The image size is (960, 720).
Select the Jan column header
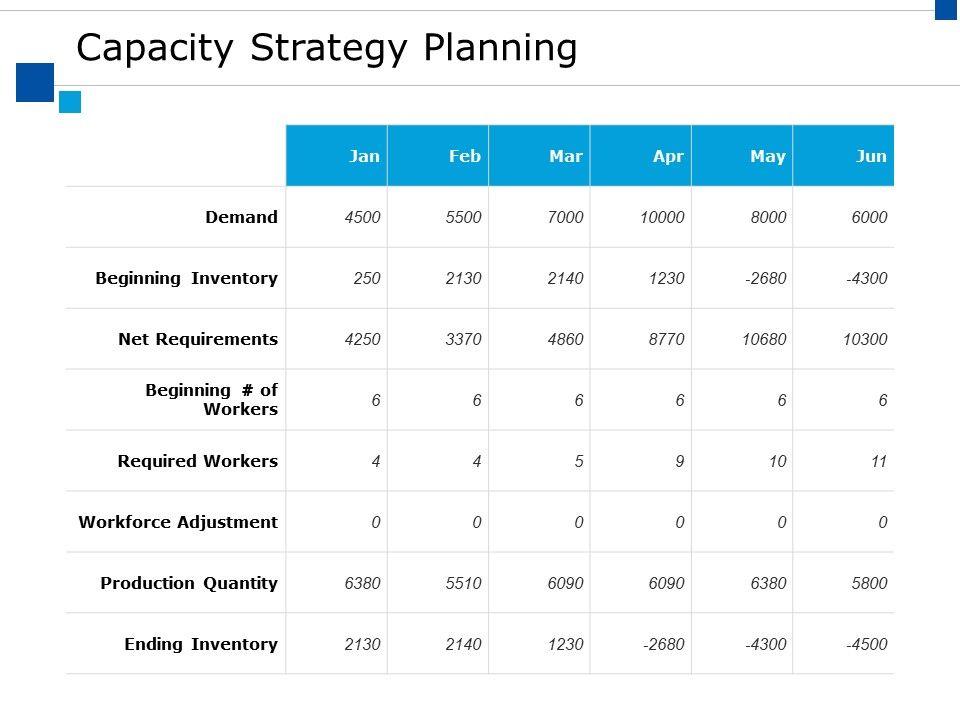pos(364,156)
